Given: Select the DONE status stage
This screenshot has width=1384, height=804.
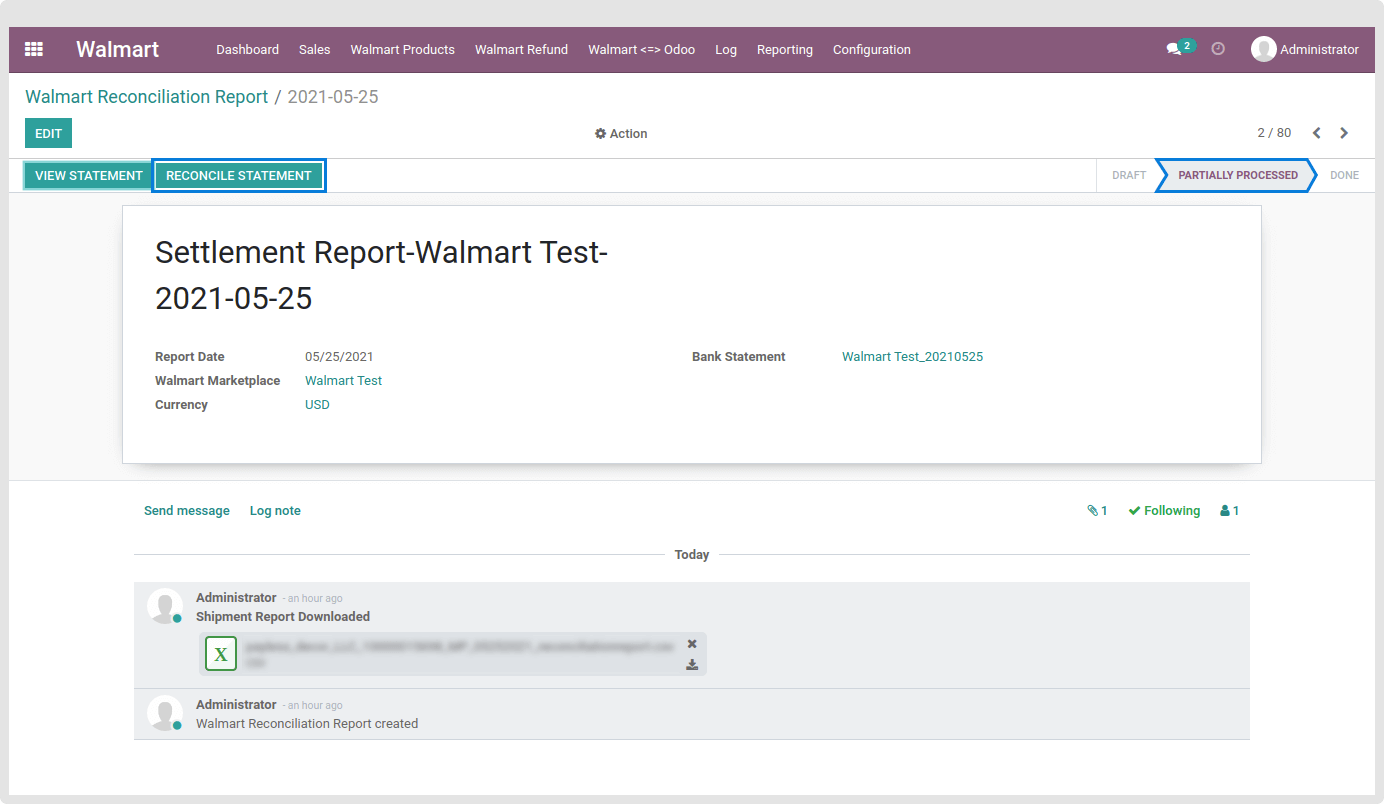Looking at the screenshot, I should pos(1344,175).
